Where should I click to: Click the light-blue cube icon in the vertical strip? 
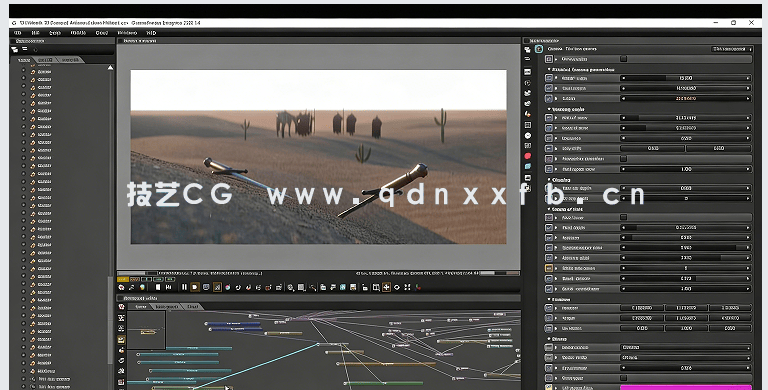[528, 167]
